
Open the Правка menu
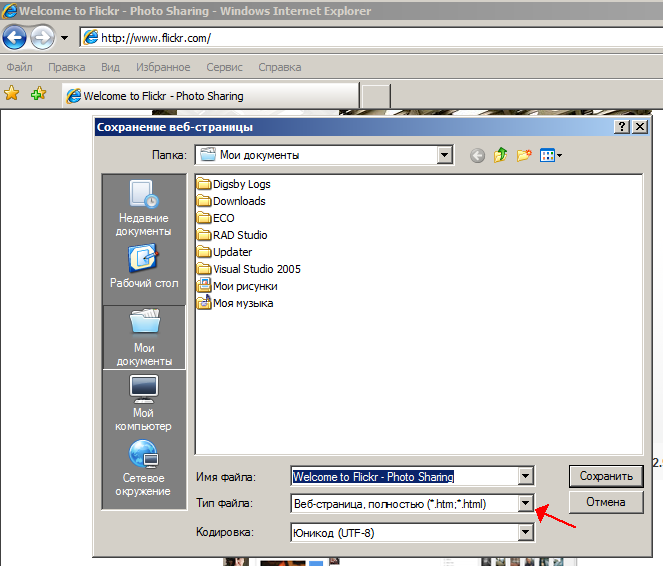[66, 67]
